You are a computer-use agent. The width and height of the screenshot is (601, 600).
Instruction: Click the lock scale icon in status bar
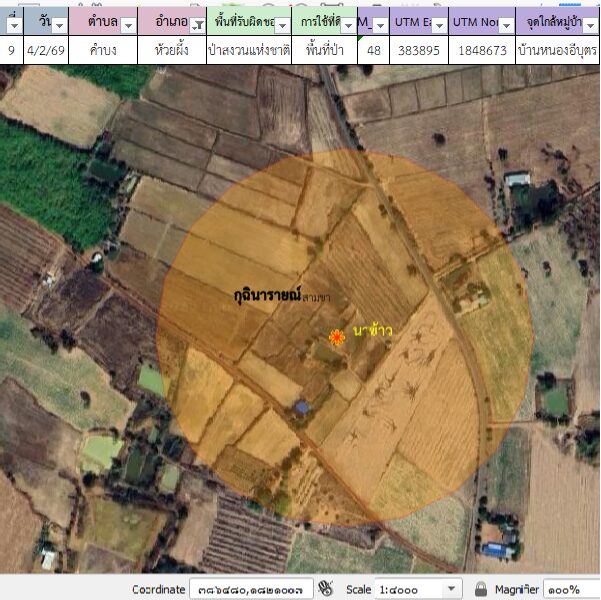(481, 589)
